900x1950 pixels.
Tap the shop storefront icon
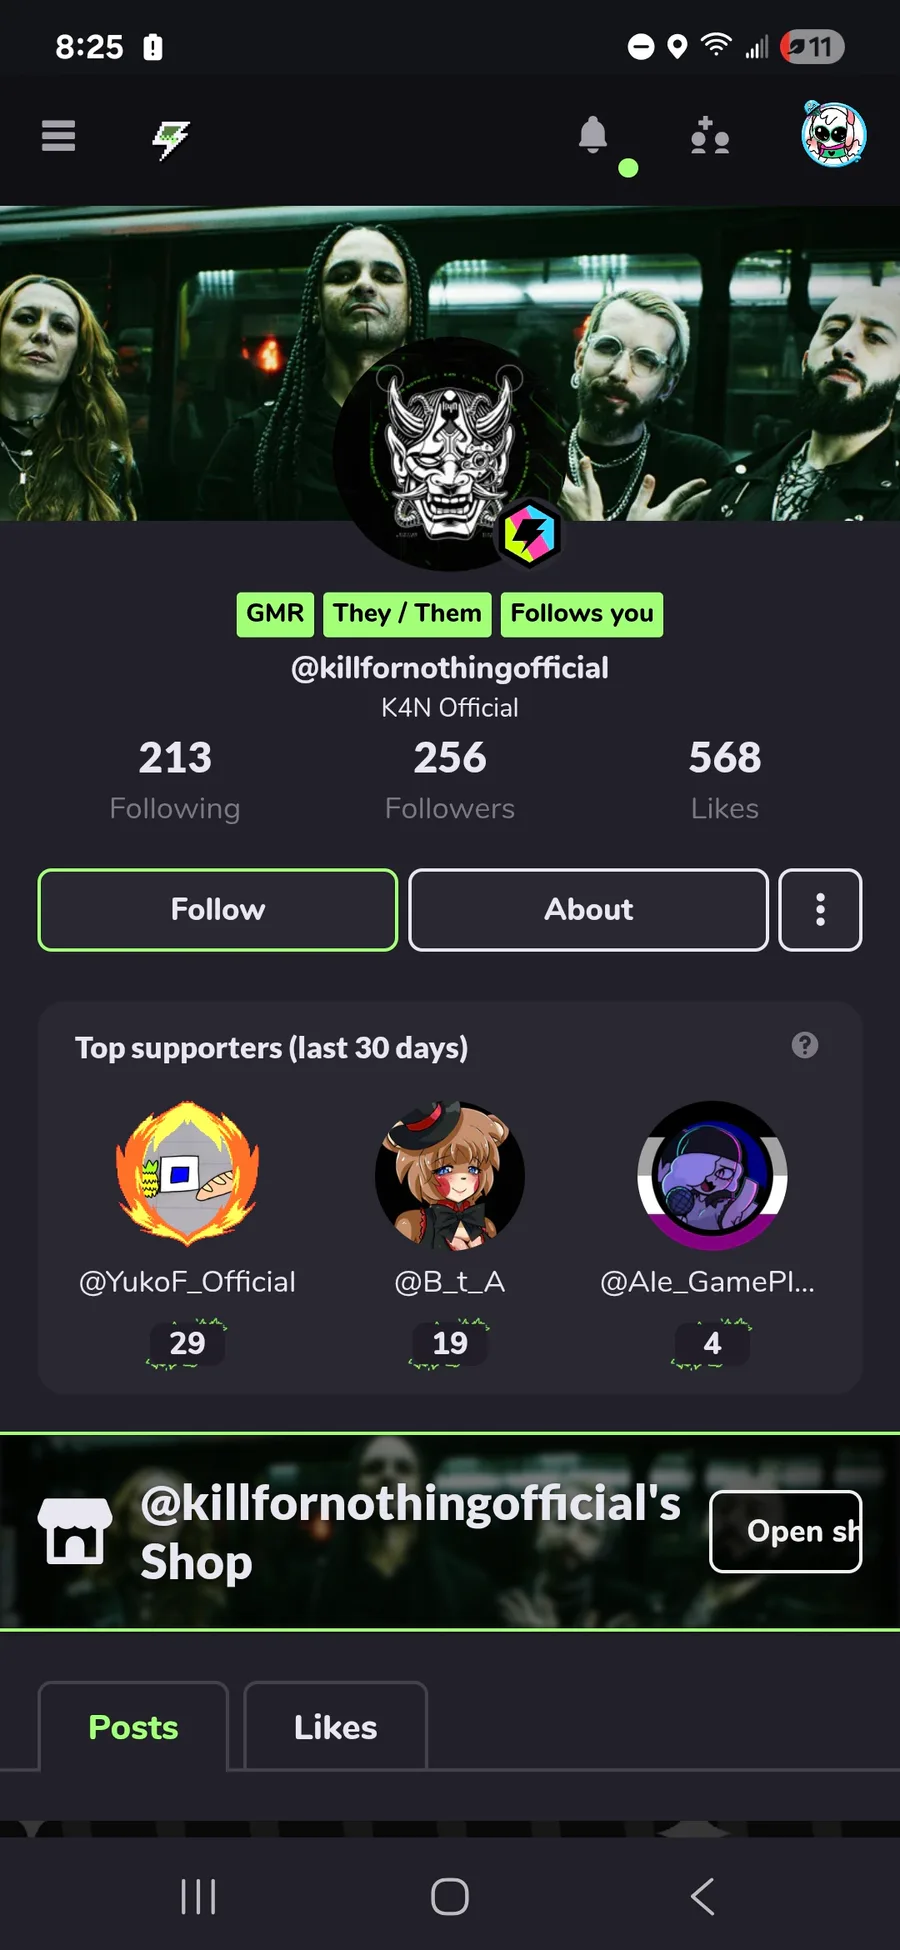coord(75,1531)
